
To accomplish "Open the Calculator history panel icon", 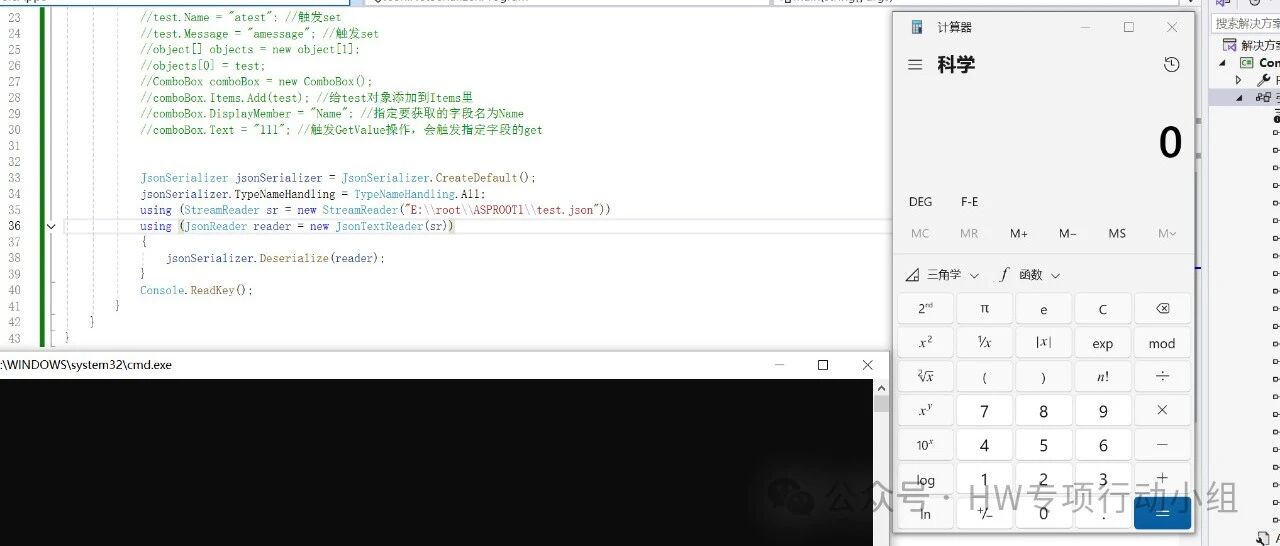I will (1171, 64).
